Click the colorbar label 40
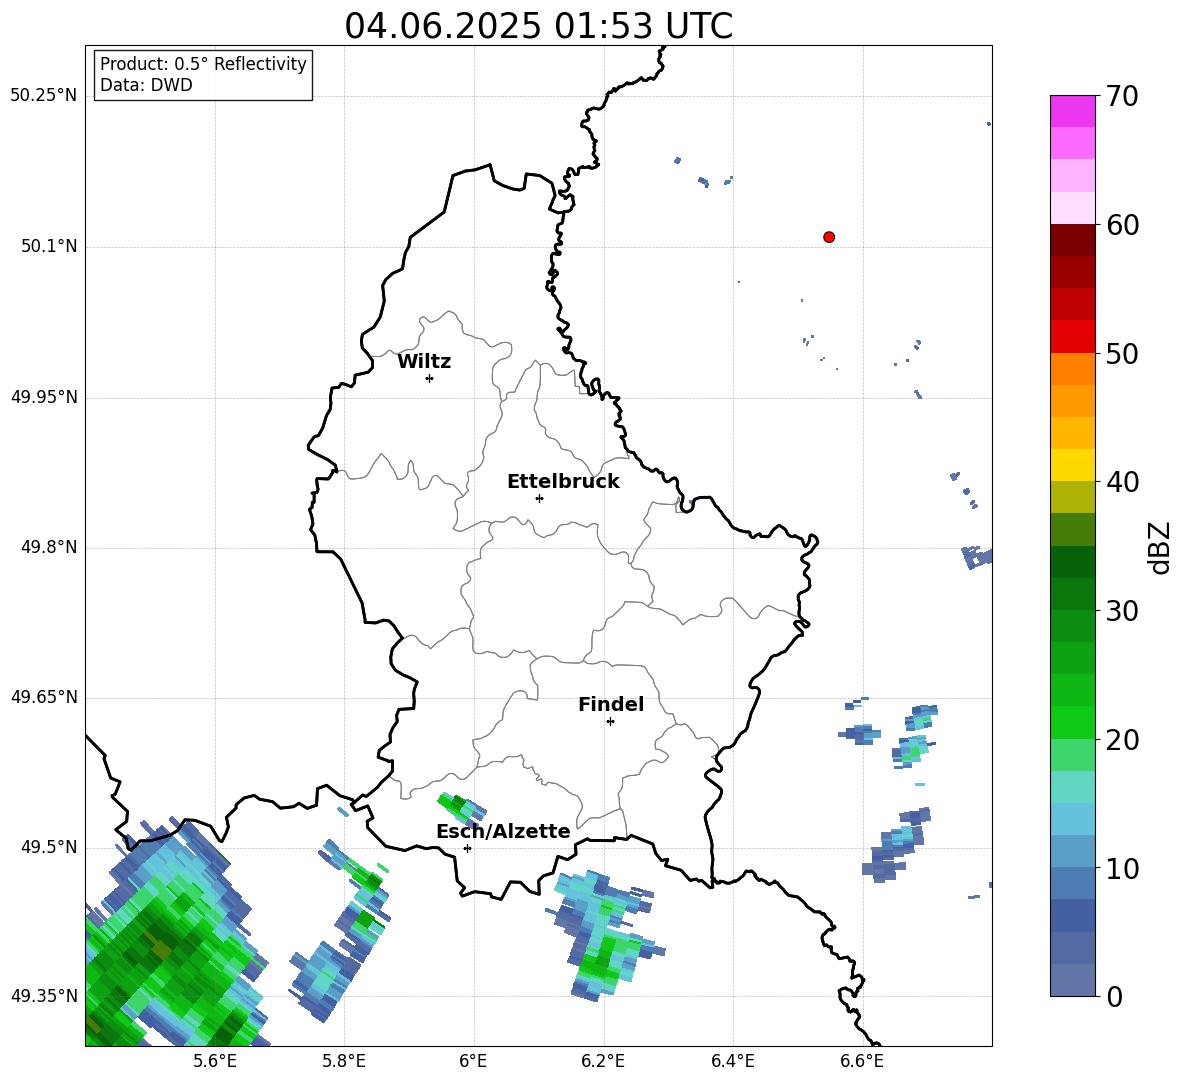 1122,482
